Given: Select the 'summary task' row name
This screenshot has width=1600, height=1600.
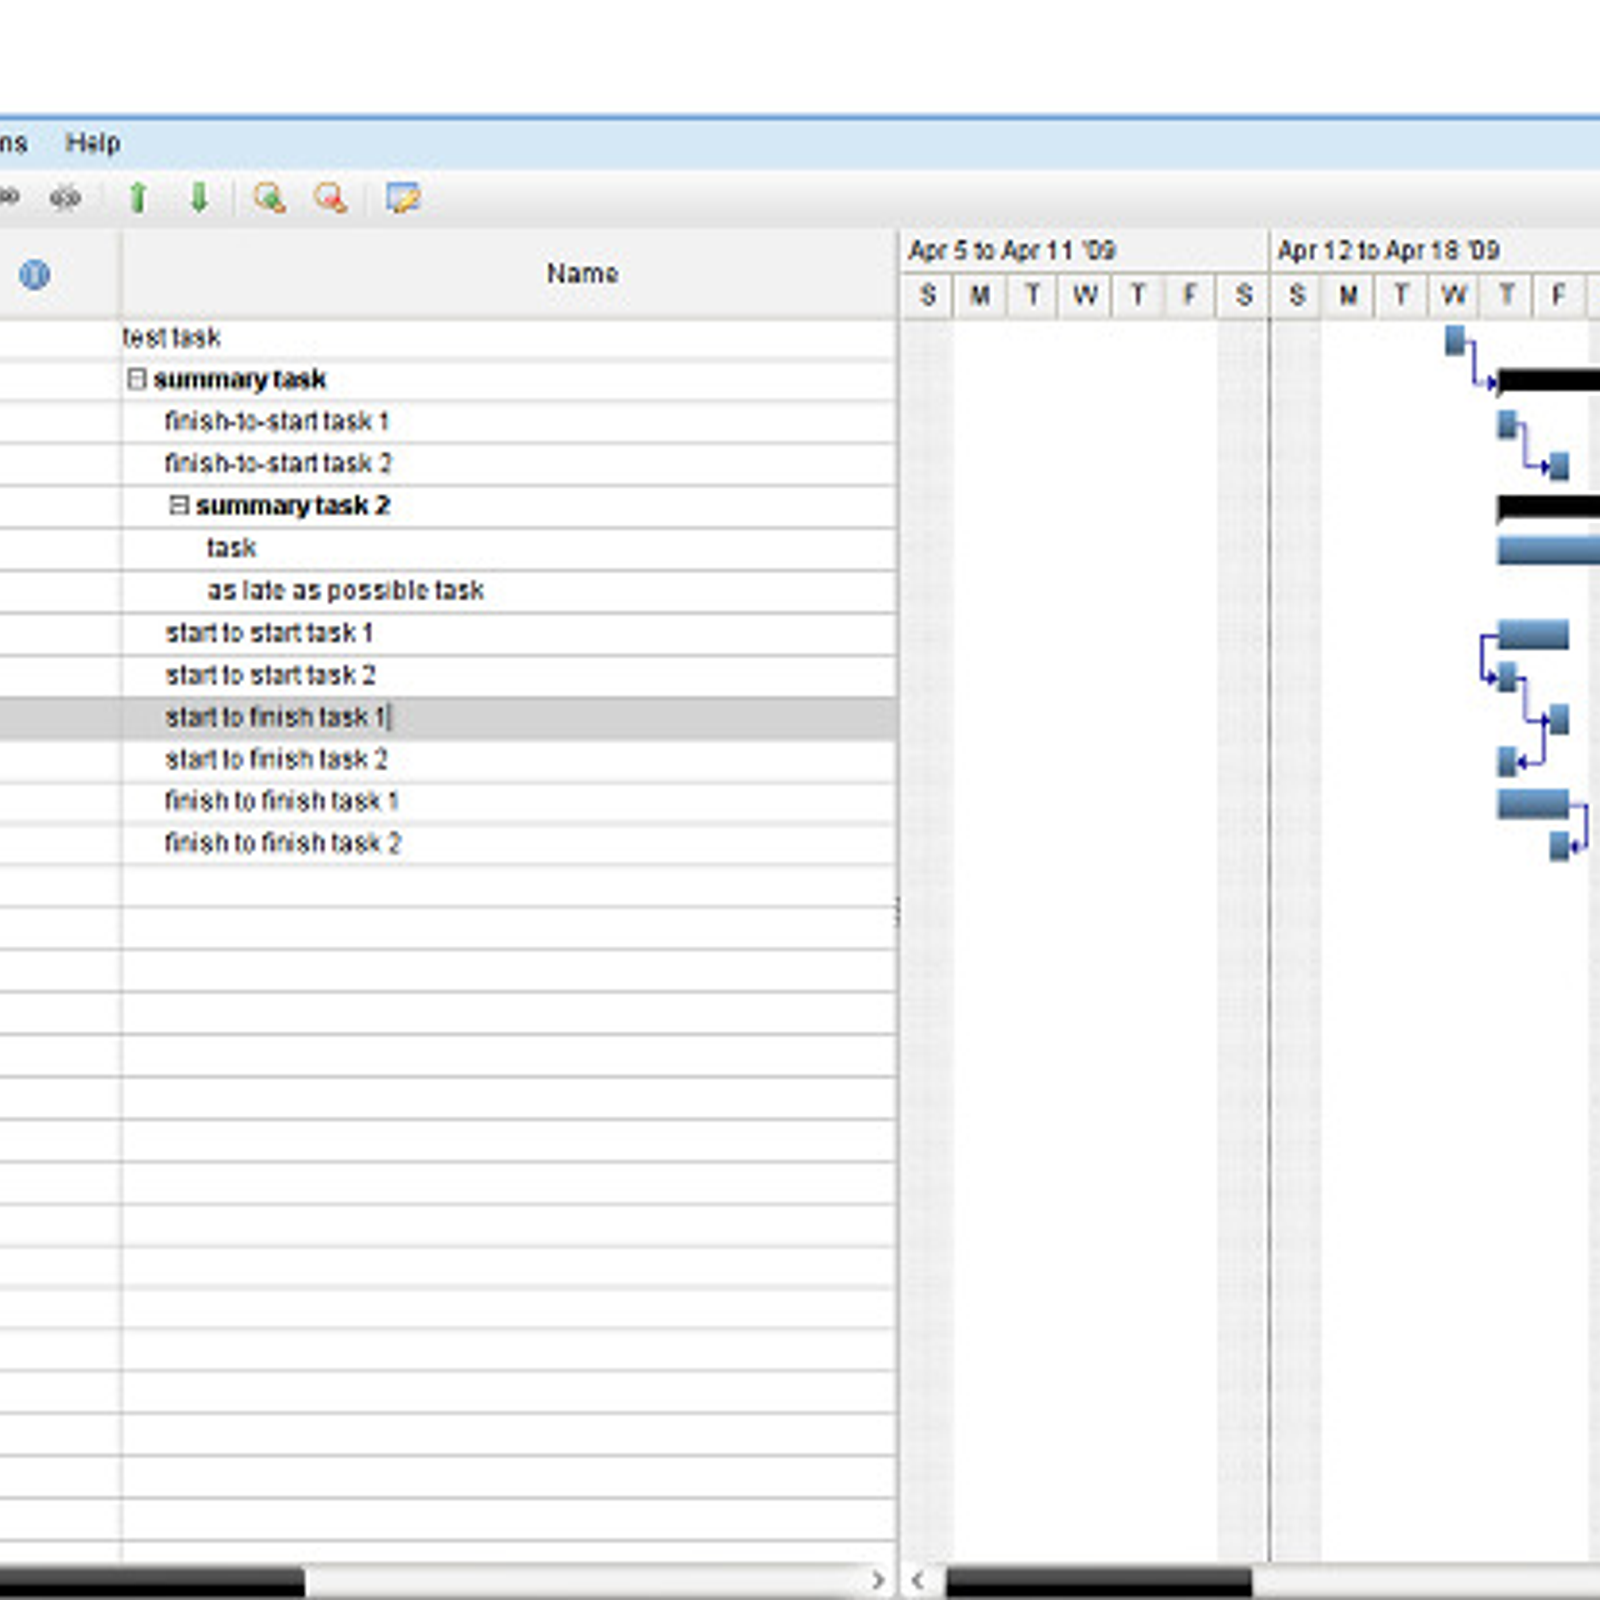Looking at the screenshot, I should (x=240, y=380).
